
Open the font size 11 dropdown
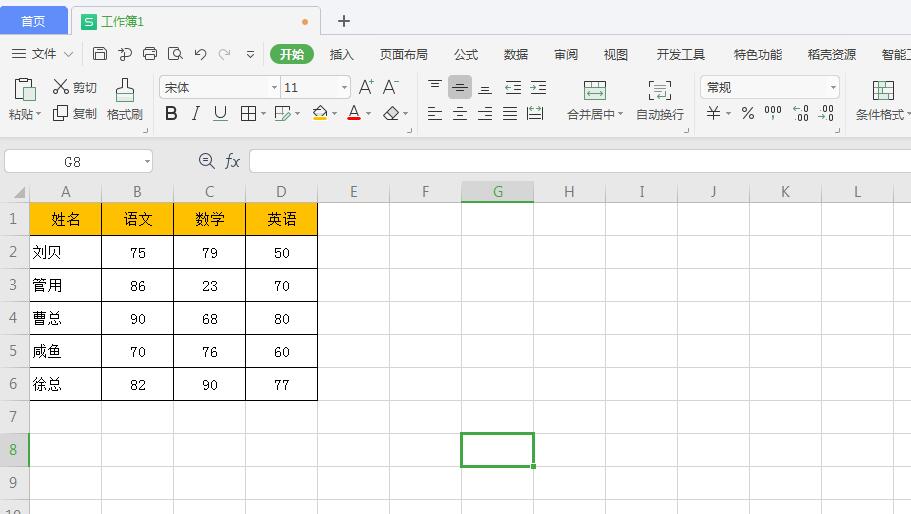click(x=344, y=88)
